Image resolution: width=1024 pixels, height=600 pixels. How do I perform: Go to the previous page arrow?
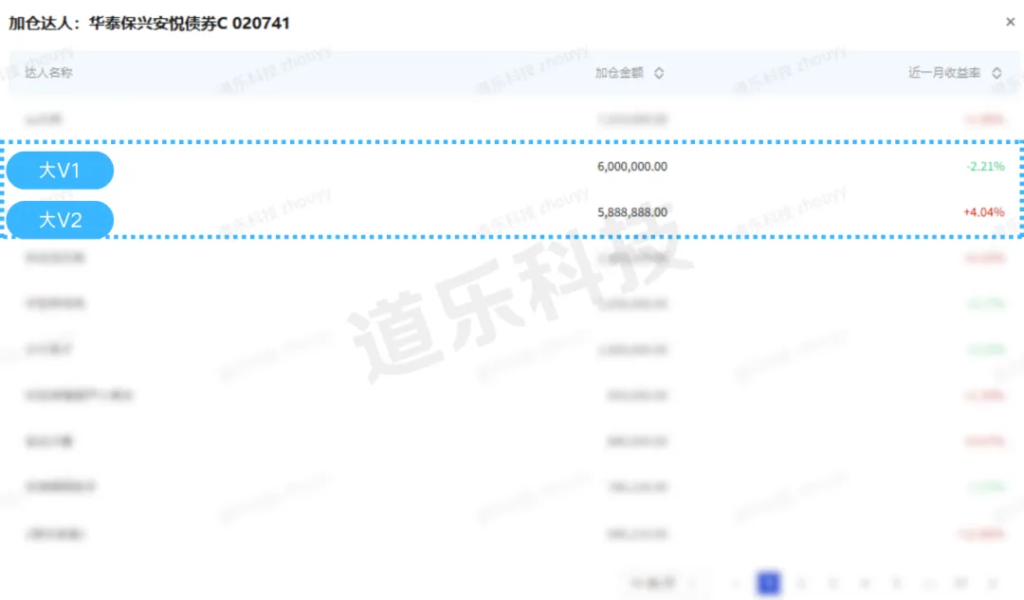[x=736, y=582]
